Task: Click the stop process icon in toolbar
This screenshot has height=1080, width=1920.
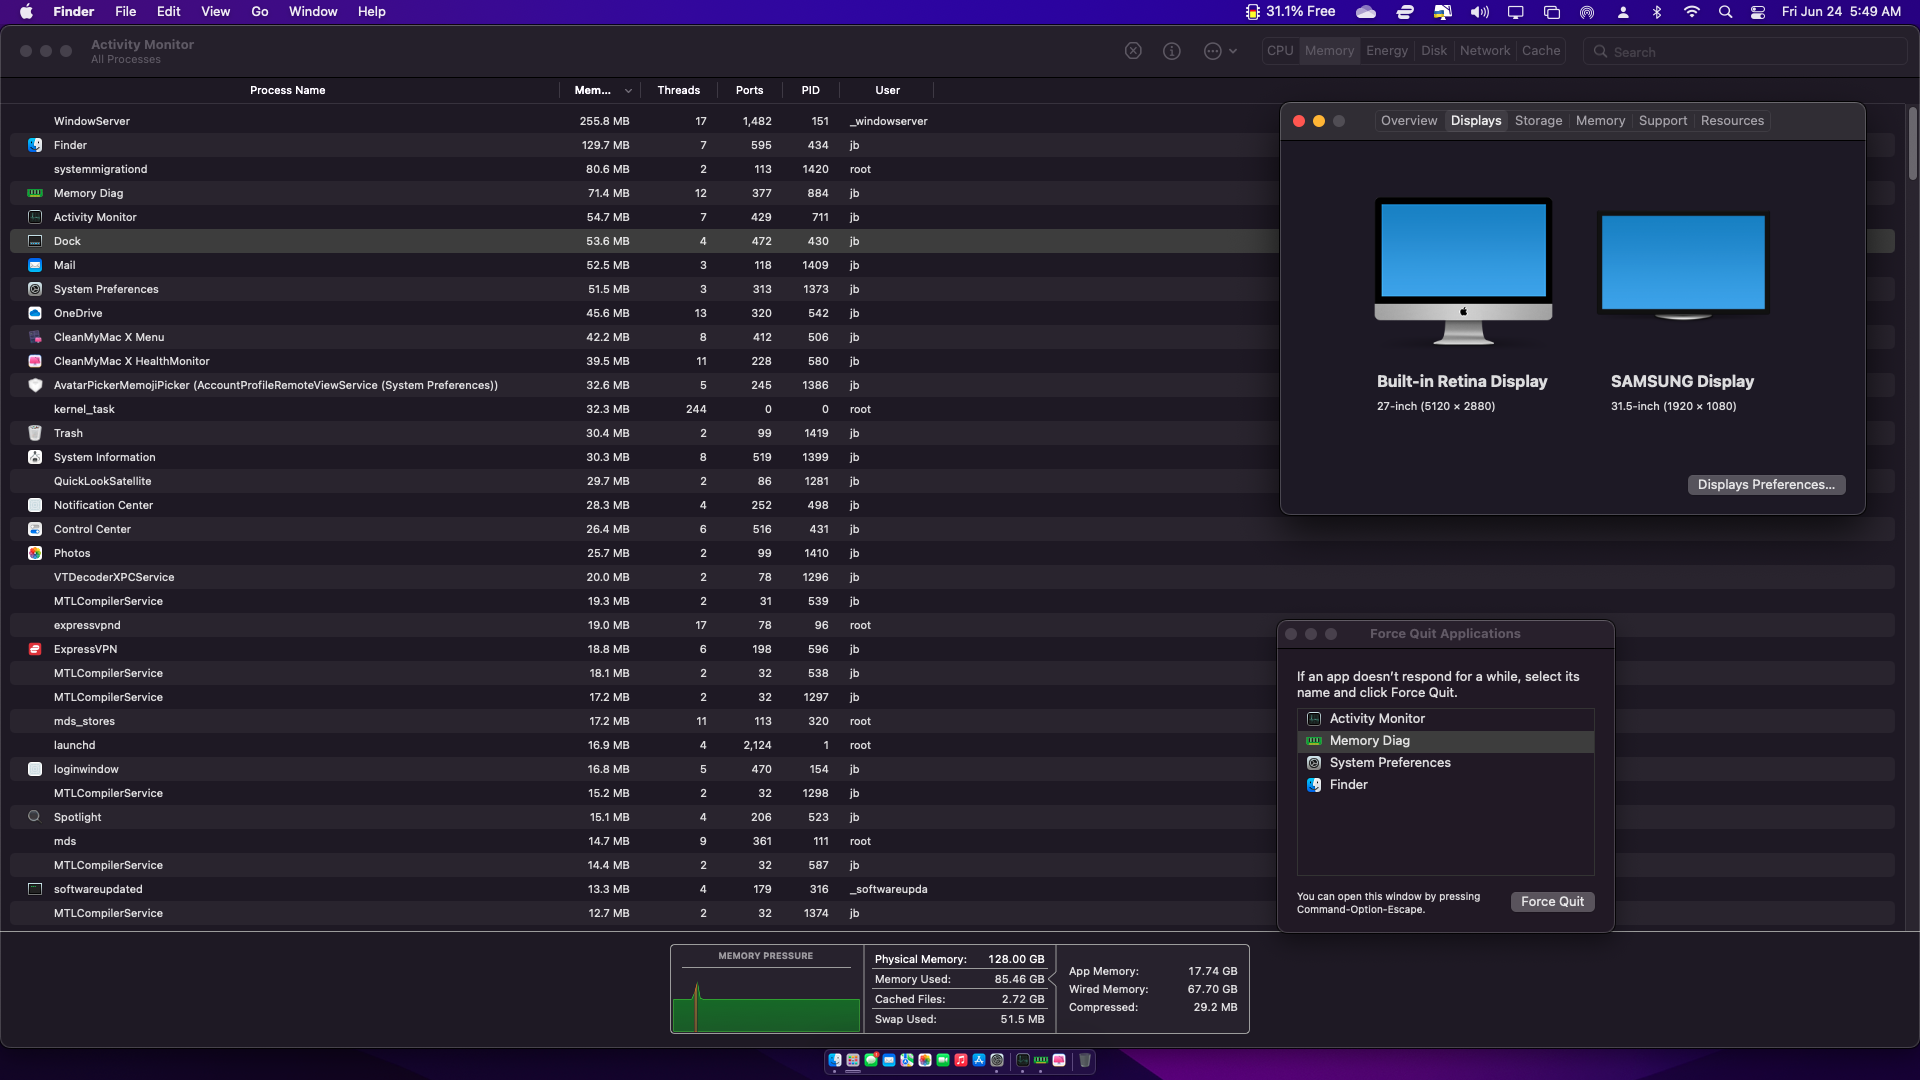Action: [x=1133, y=51]
